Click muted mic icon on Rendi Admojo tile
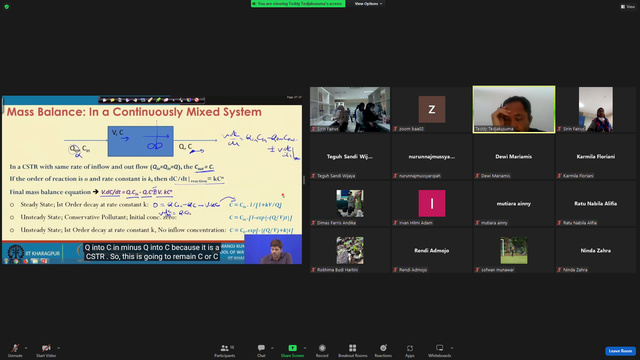 click(395, 270)
